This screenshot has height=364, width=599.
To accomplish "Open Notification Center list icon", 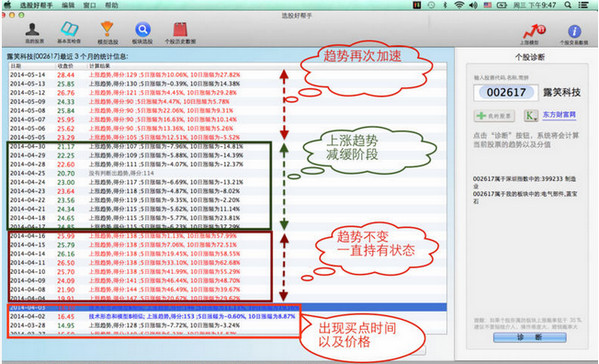I will click(x=583, y=5).
